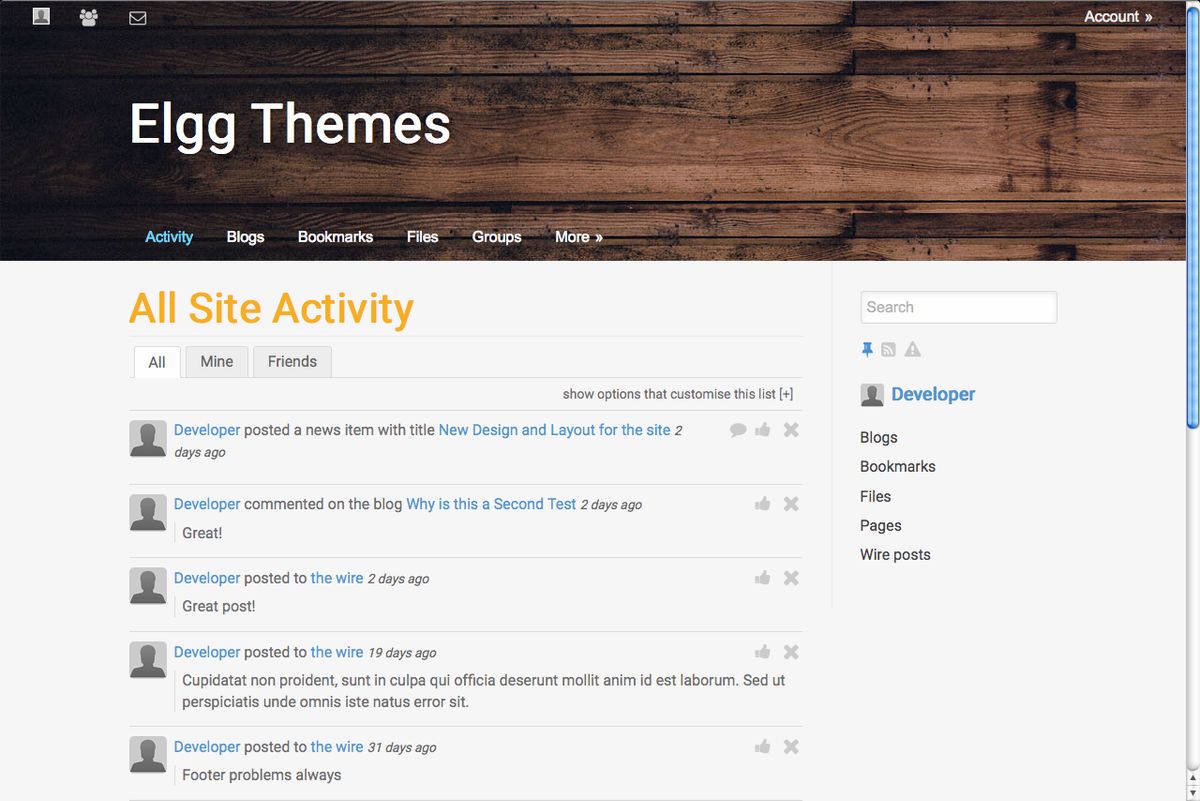This screenshot has width=1200, height=801.
Task: Open the RSS feed icon in sidebar
Action: 889,349
